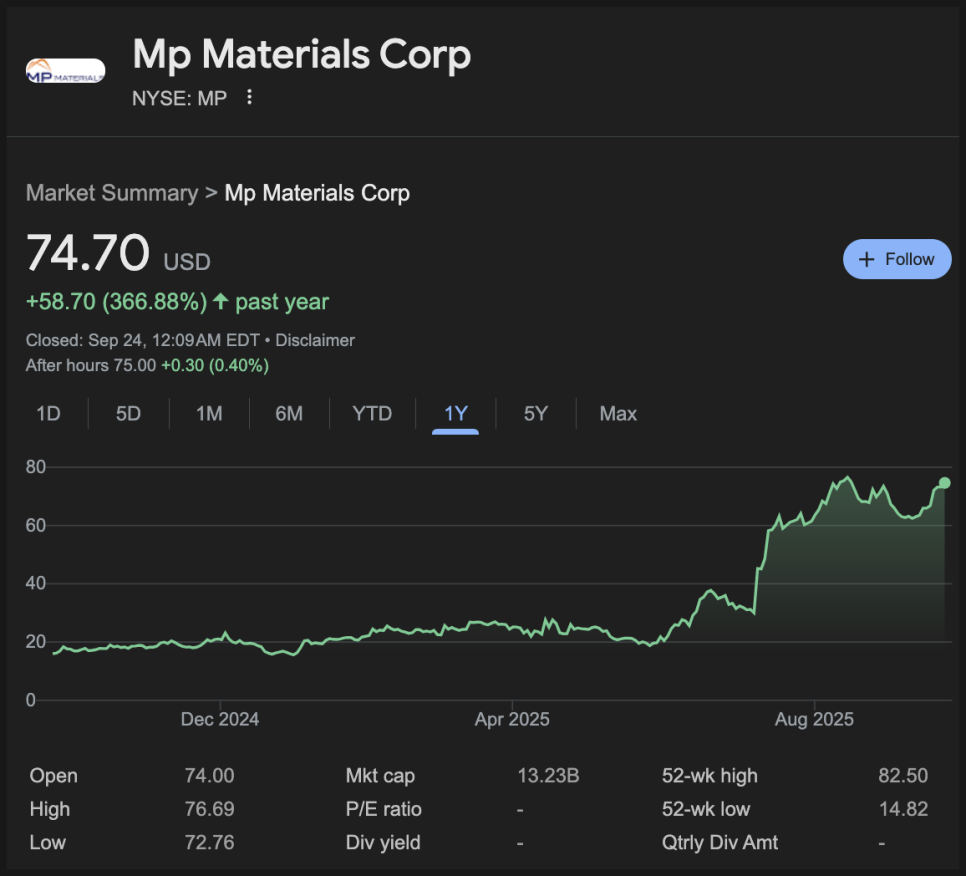Image resolution: width=966 pixels, height=876 pixels.
Task: Click the Div yield label
Action: click(x=383, y=842)
